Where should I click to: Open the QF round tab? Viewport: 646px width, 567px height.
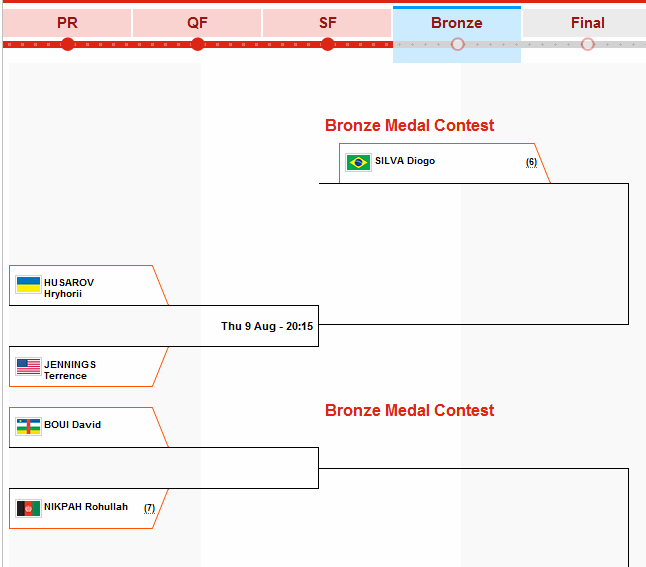point(197,23)
